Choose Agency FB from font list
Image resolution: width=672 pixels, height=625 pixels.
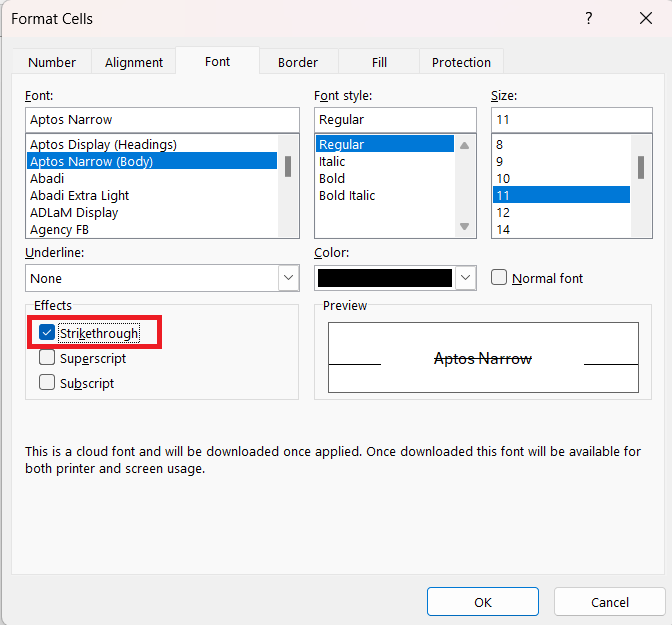[x=59, y=230]
